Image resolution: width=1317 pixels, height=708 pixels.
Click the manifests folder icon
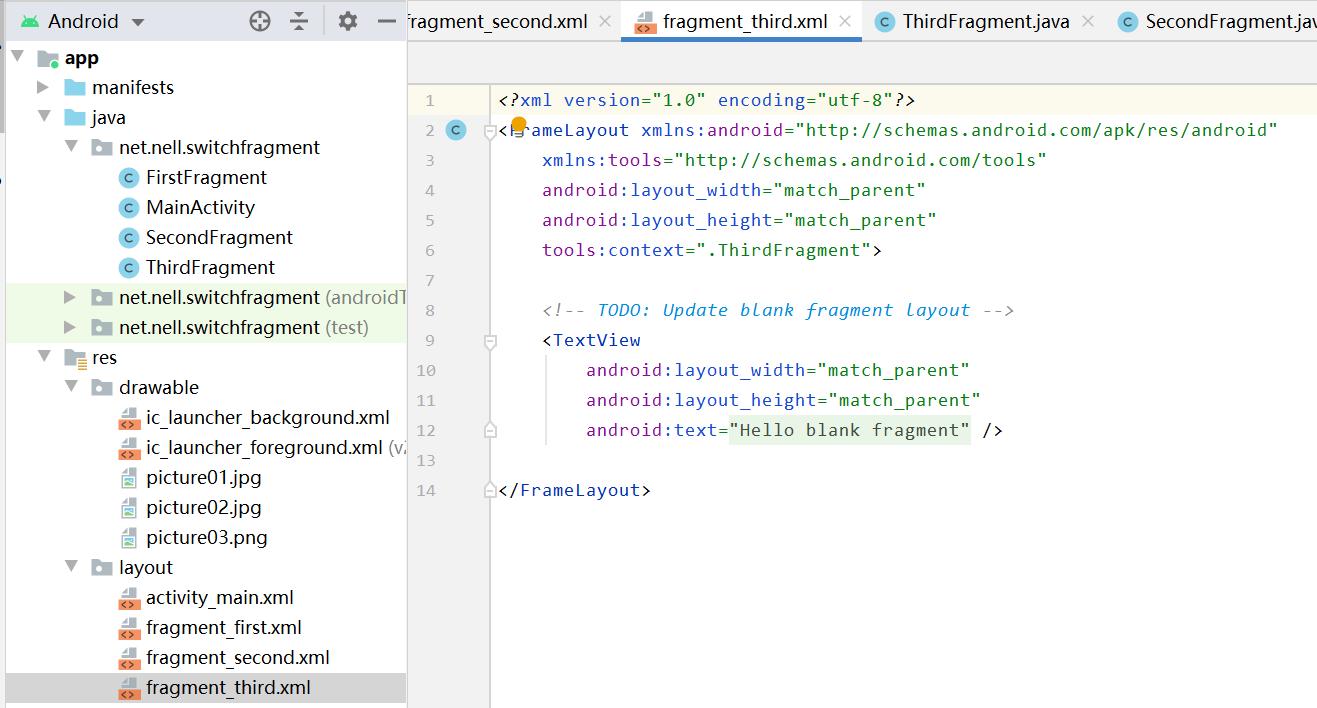point(74,88)
